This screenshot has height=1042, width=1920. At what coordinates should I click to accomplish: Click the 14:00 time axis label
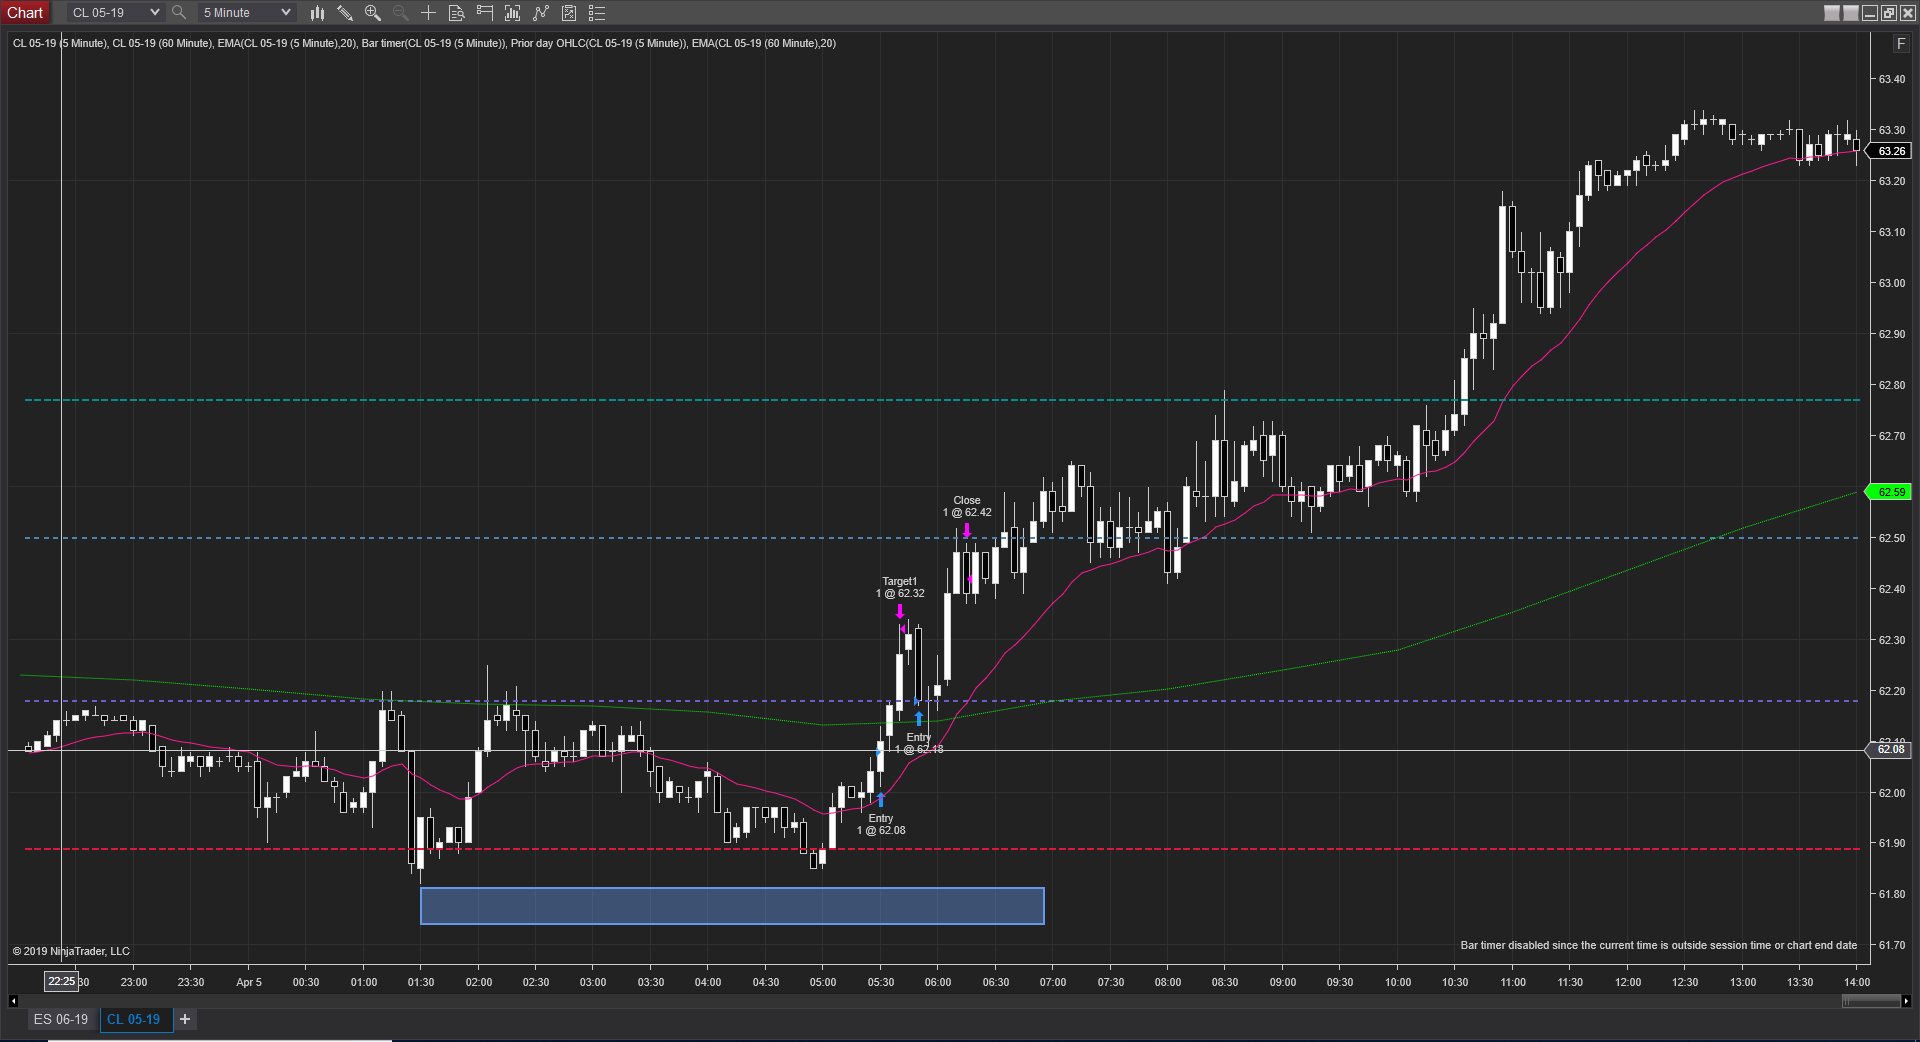click(1857, 982)
